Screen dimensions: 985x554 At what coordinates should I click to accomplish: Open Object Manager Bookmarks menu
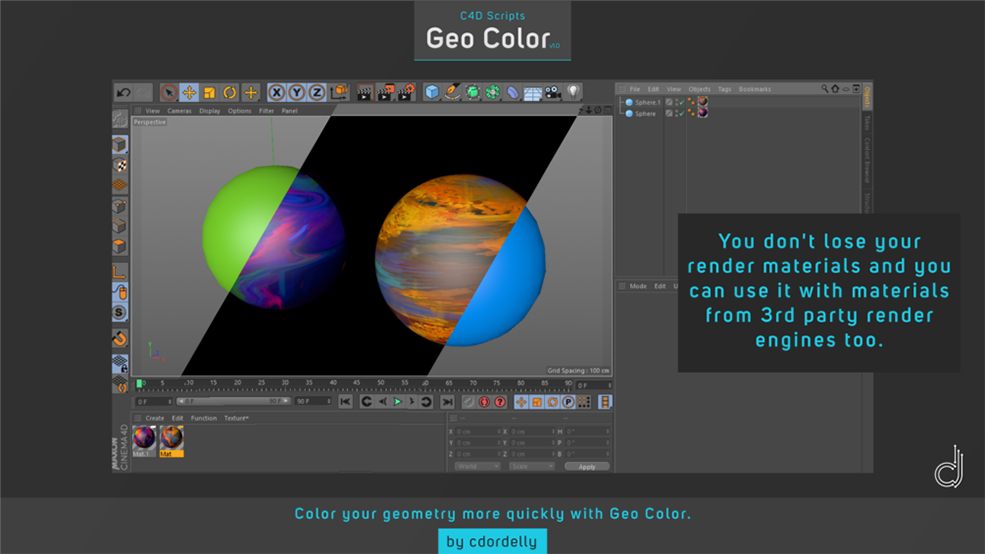click(x=754, y=89)
